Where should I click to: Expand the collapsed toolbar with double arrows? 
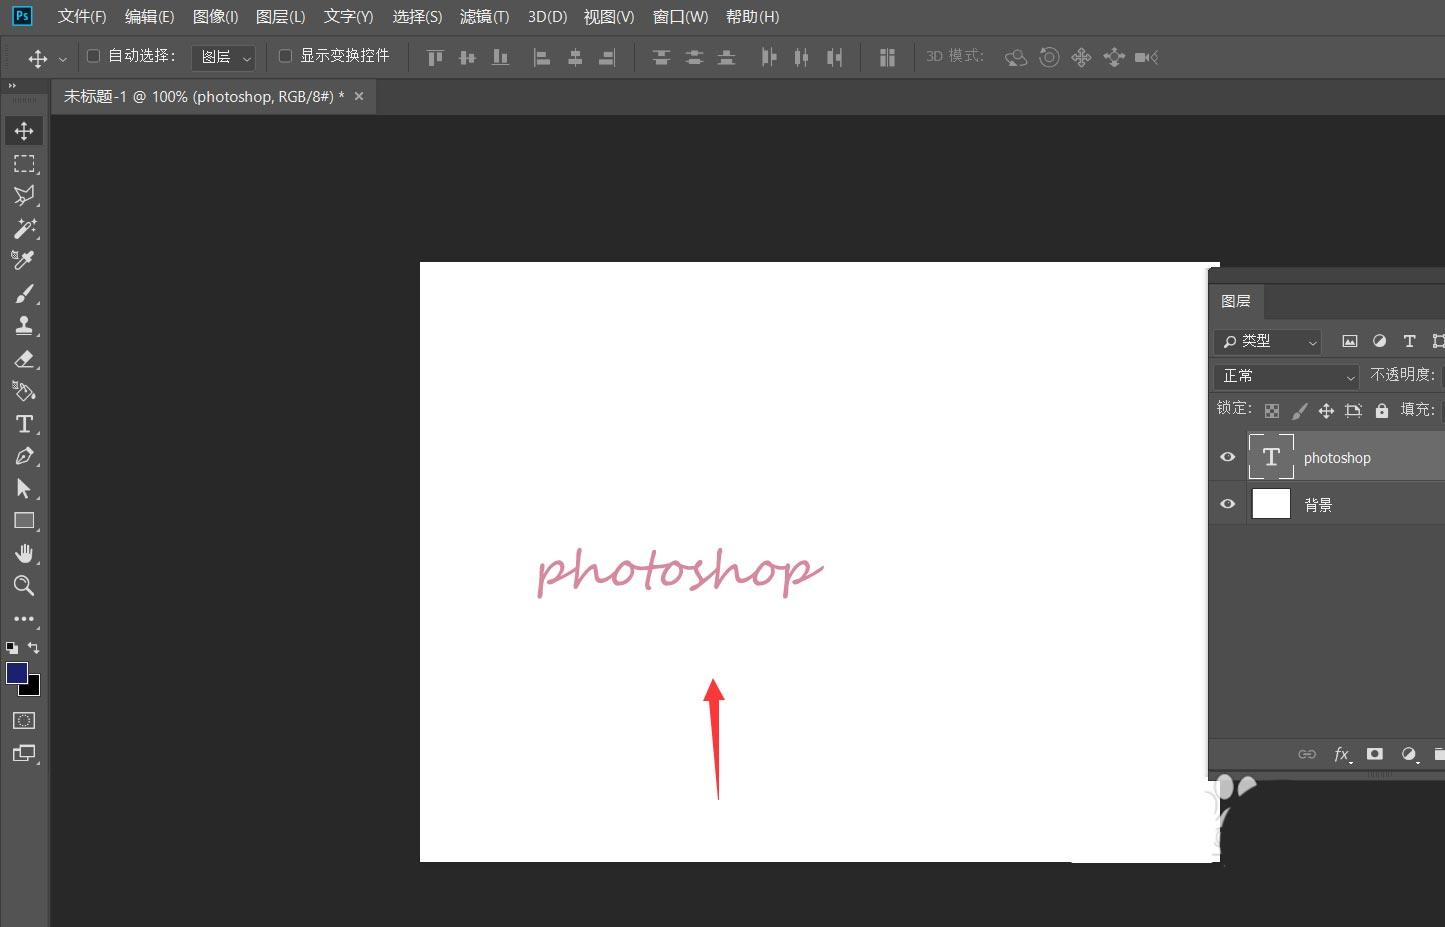13,86
